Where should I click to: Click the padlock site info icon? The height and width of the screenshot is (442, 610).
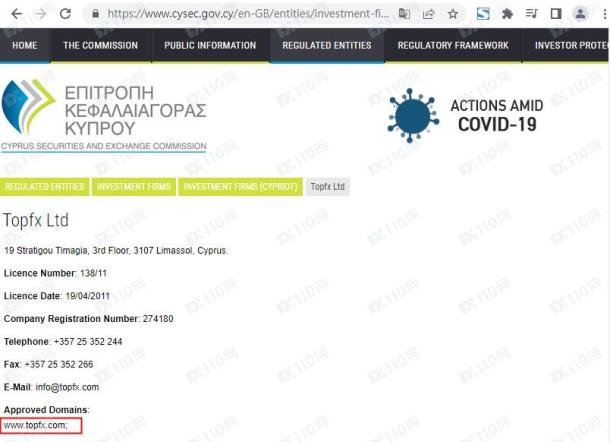point(95,14)
